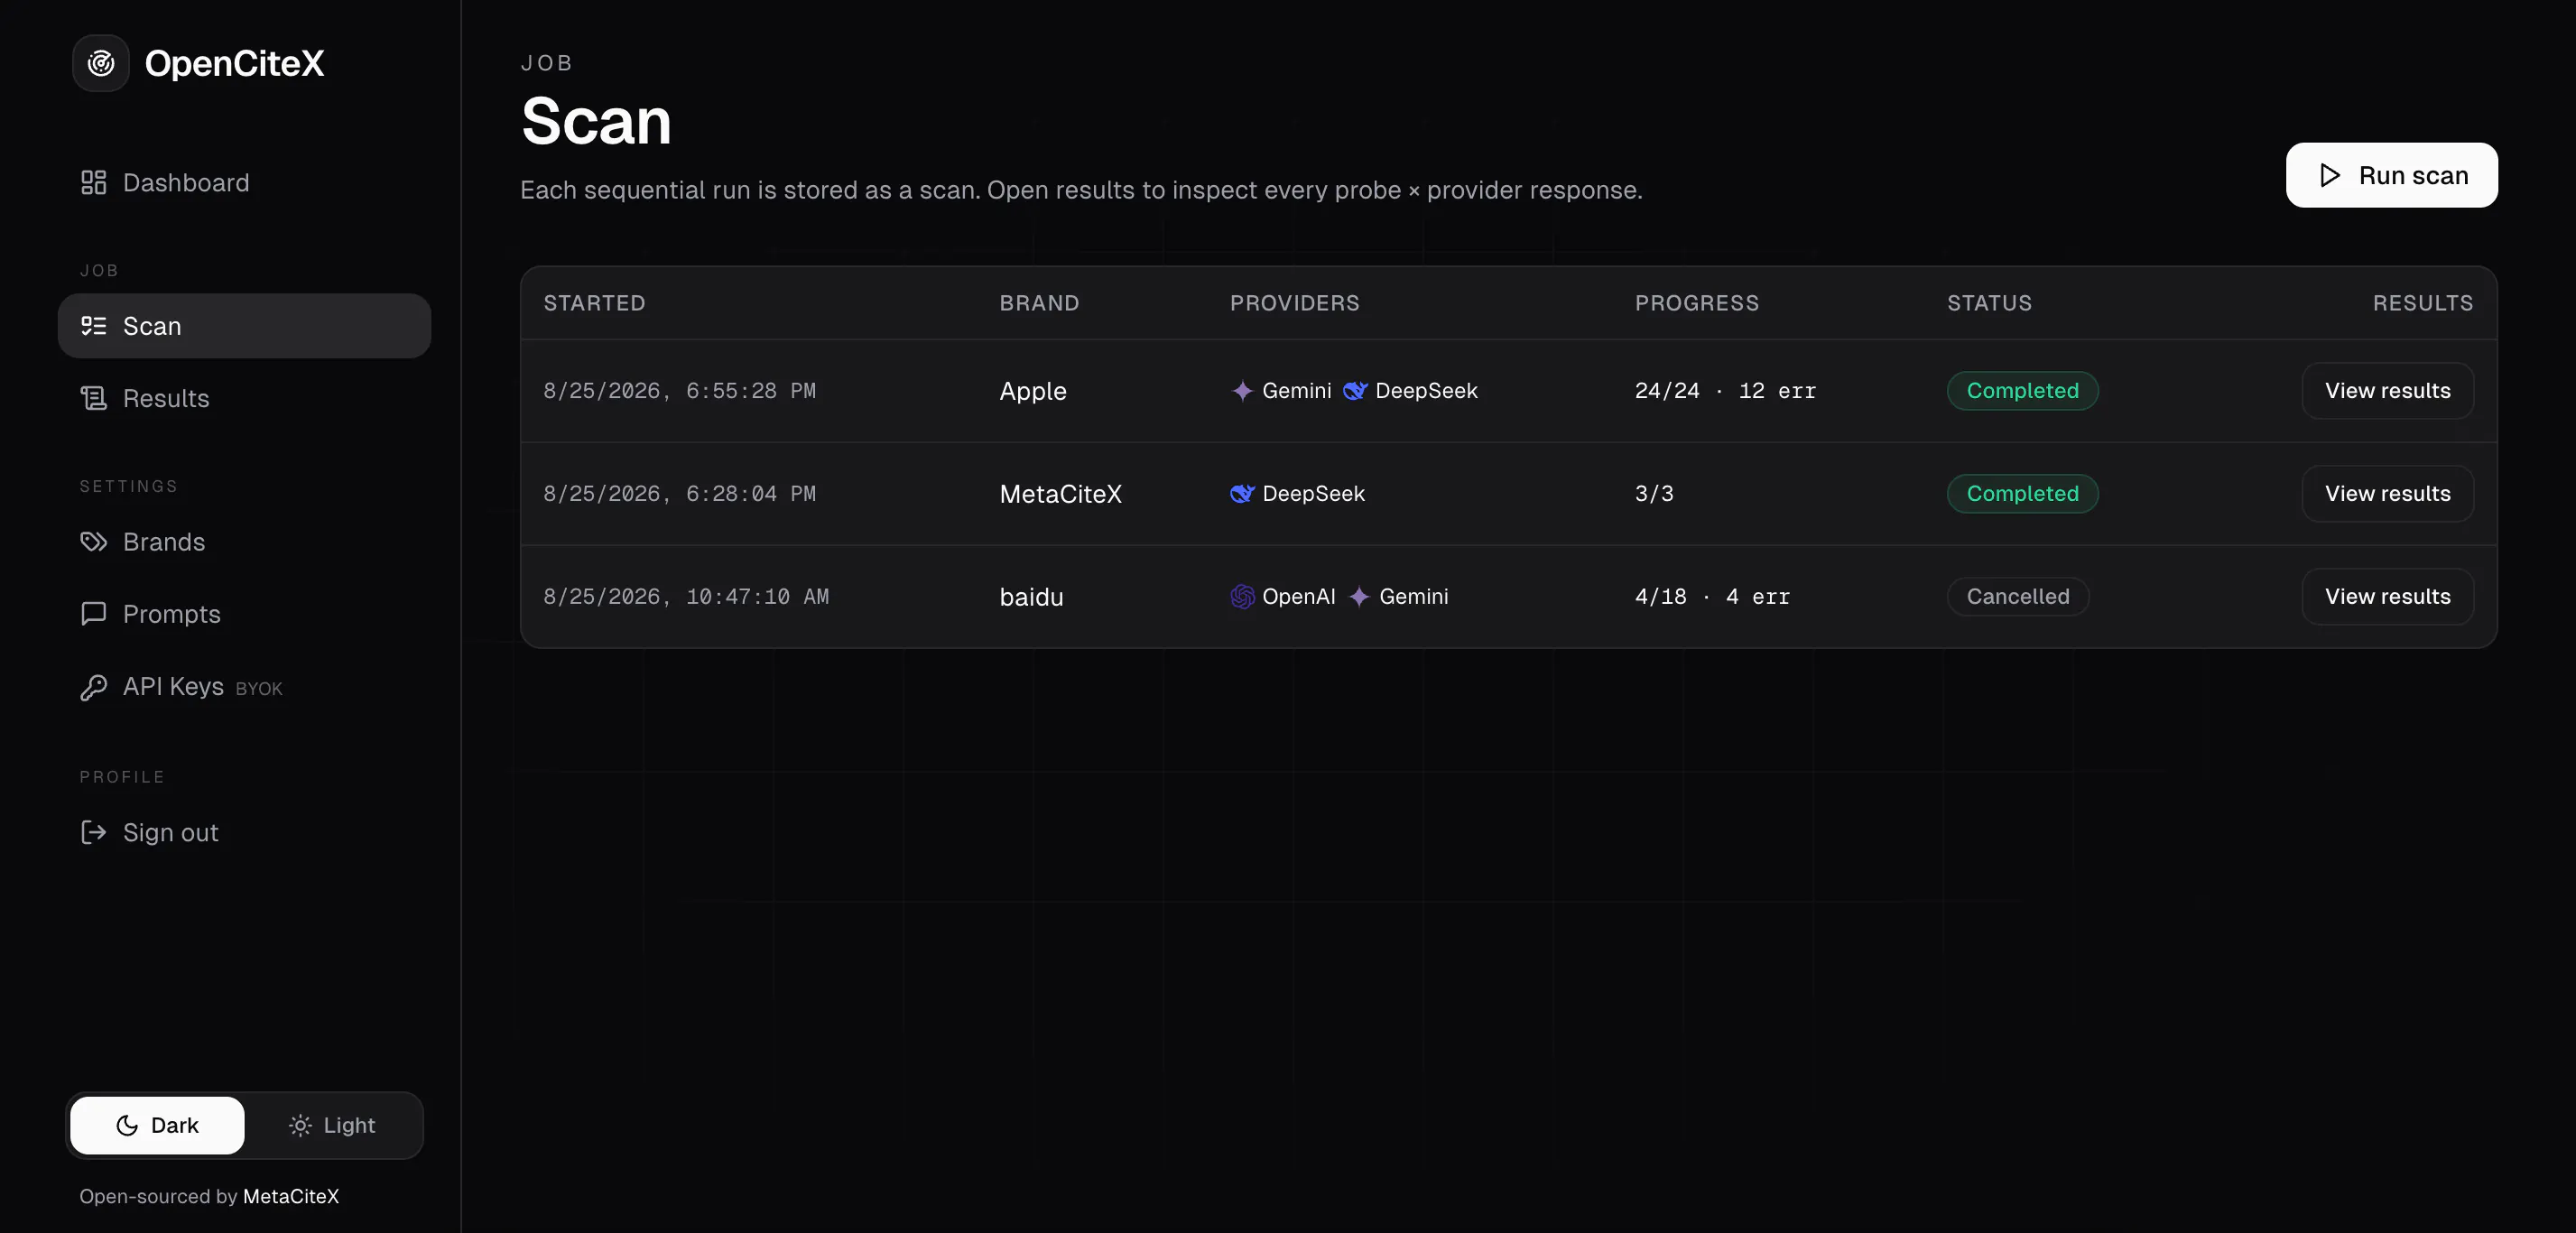Viewport: 2576px width, 1233px height.
Task: Click progress value 24/24 · 12 err
Action: point(1725,391)
